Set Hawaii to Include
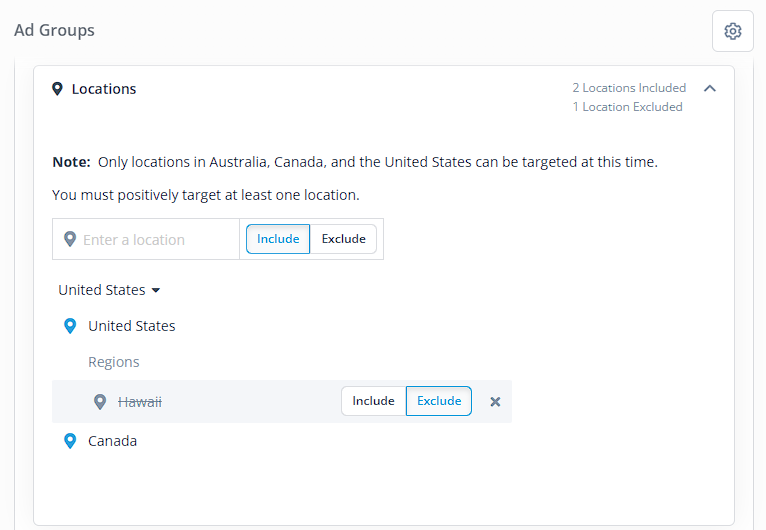766x530 pixels. point(374,401)
